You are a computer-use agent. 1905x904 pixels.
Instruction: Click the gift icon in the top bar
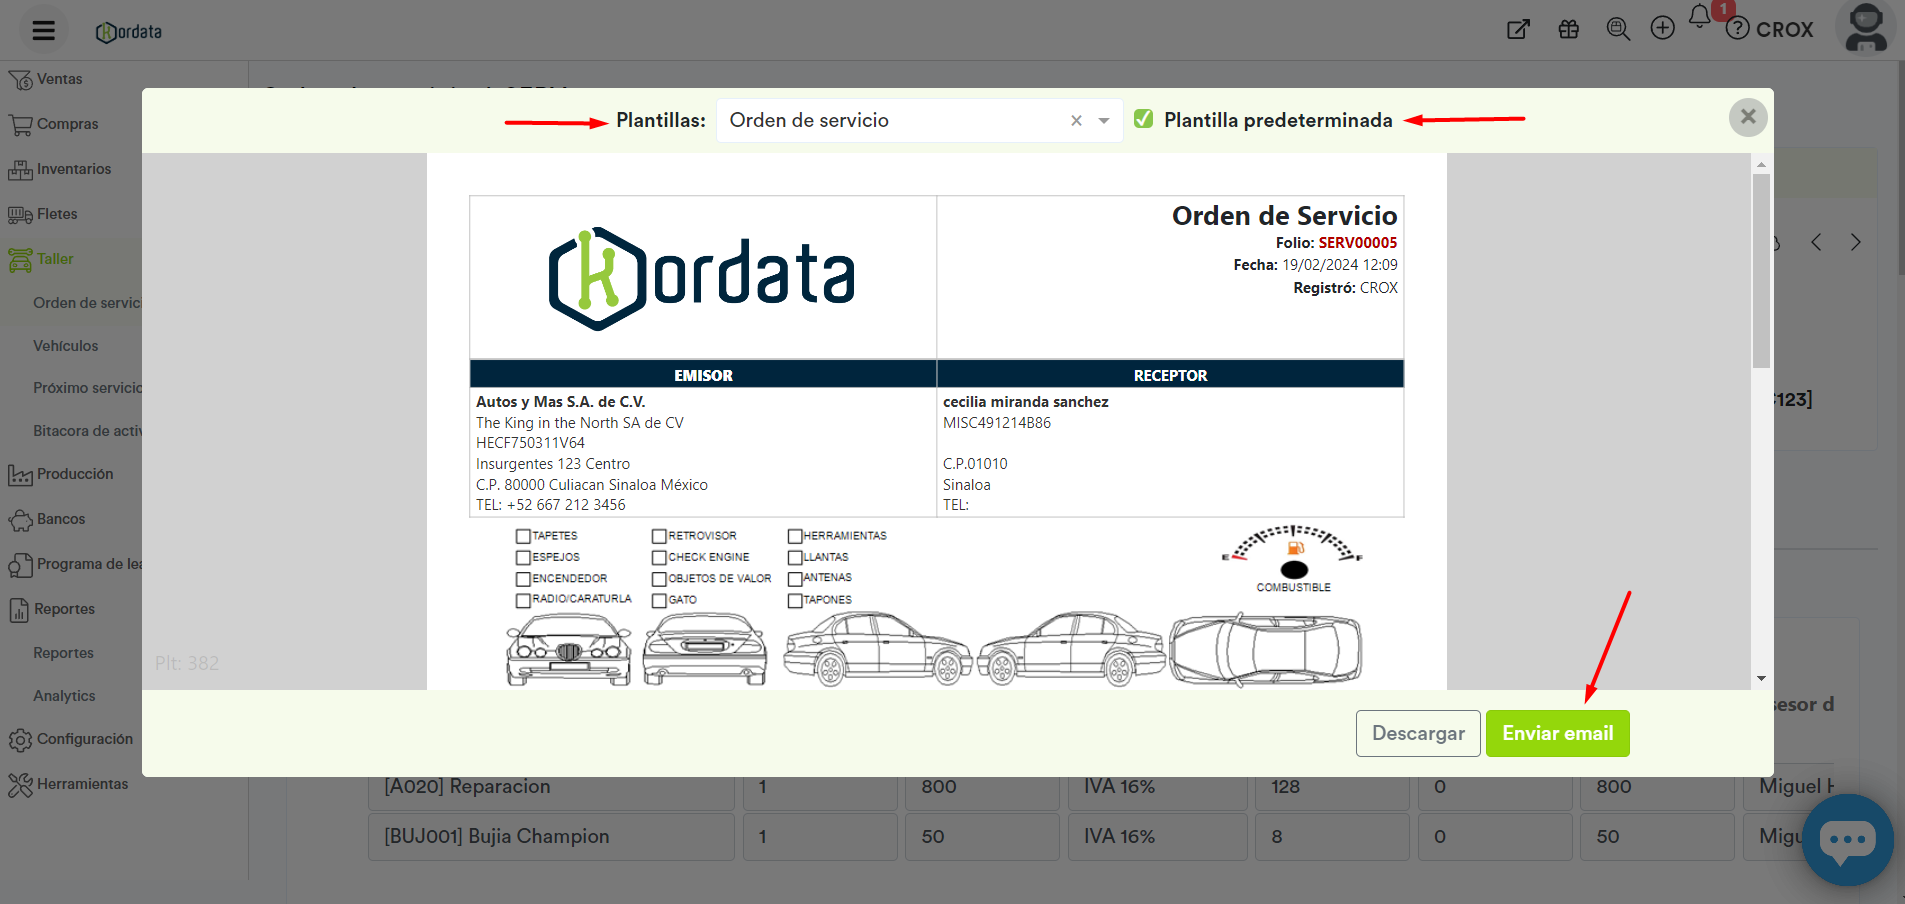click(x=1568, y=29)
